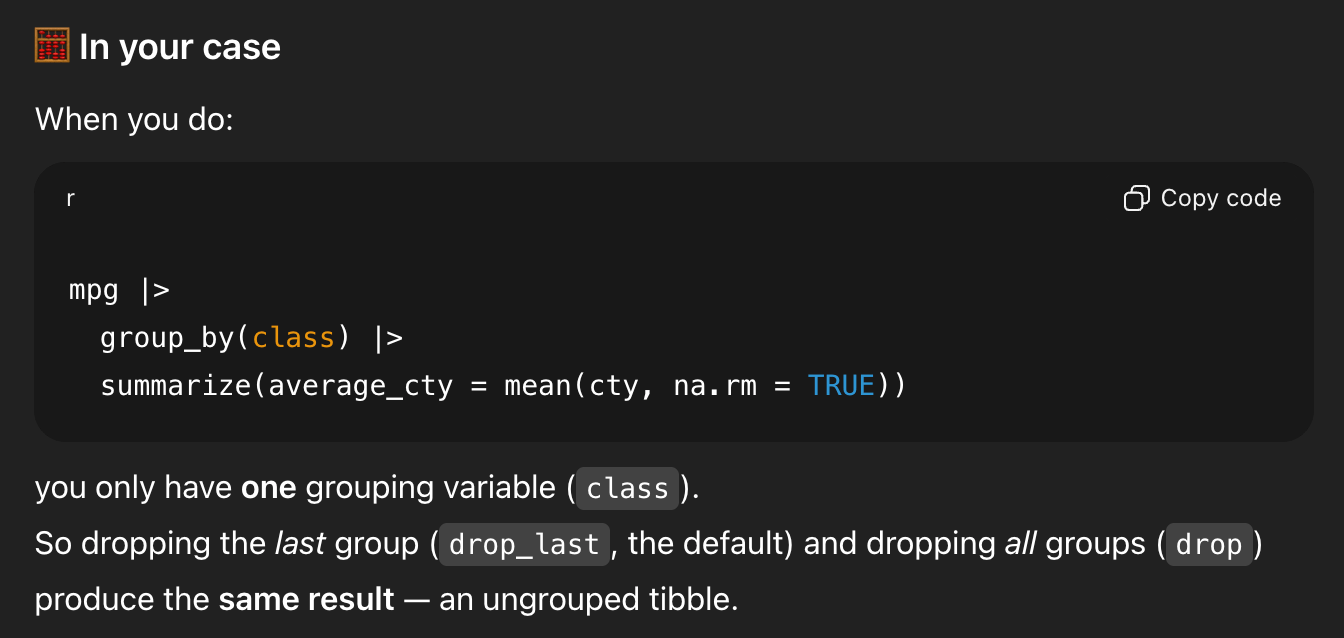
Task: Click the abacus emoji beside the heading
Action: 52,46
